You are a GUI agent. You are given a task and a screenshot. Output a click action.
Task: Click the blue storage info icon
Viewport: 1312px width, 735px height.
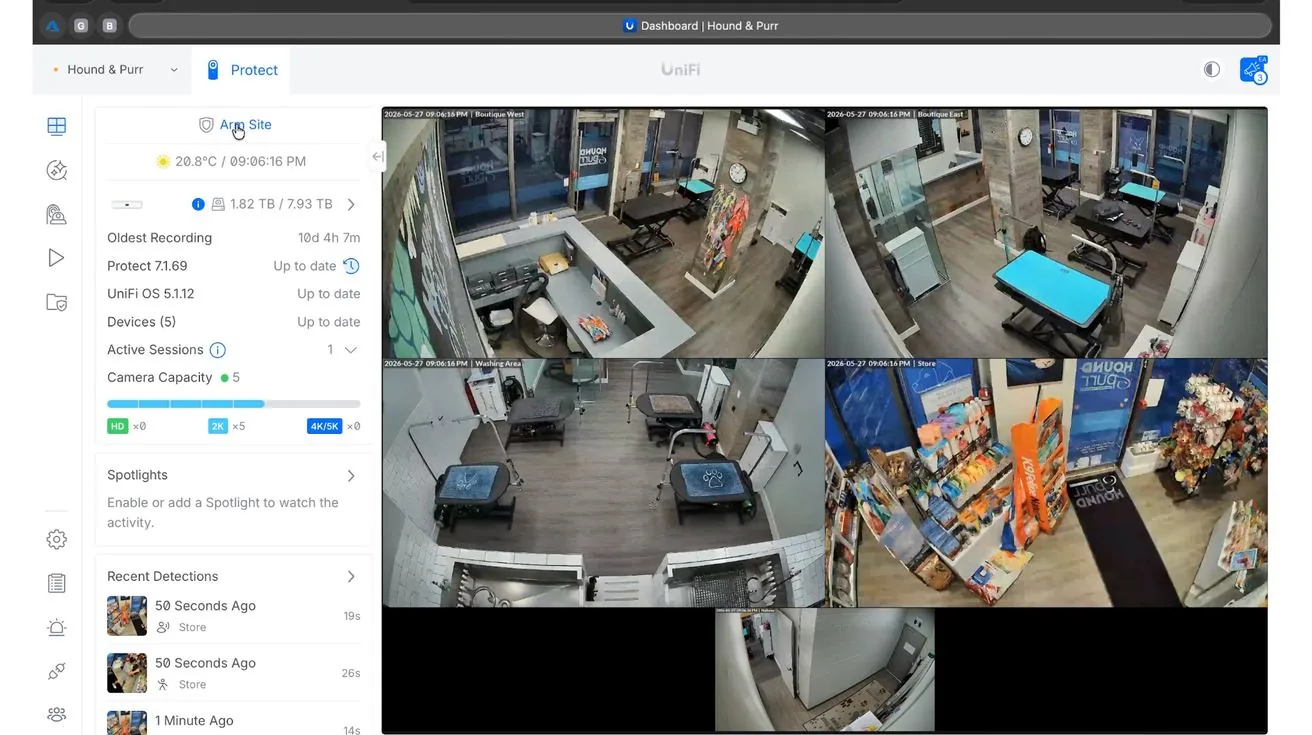[198, 204]
